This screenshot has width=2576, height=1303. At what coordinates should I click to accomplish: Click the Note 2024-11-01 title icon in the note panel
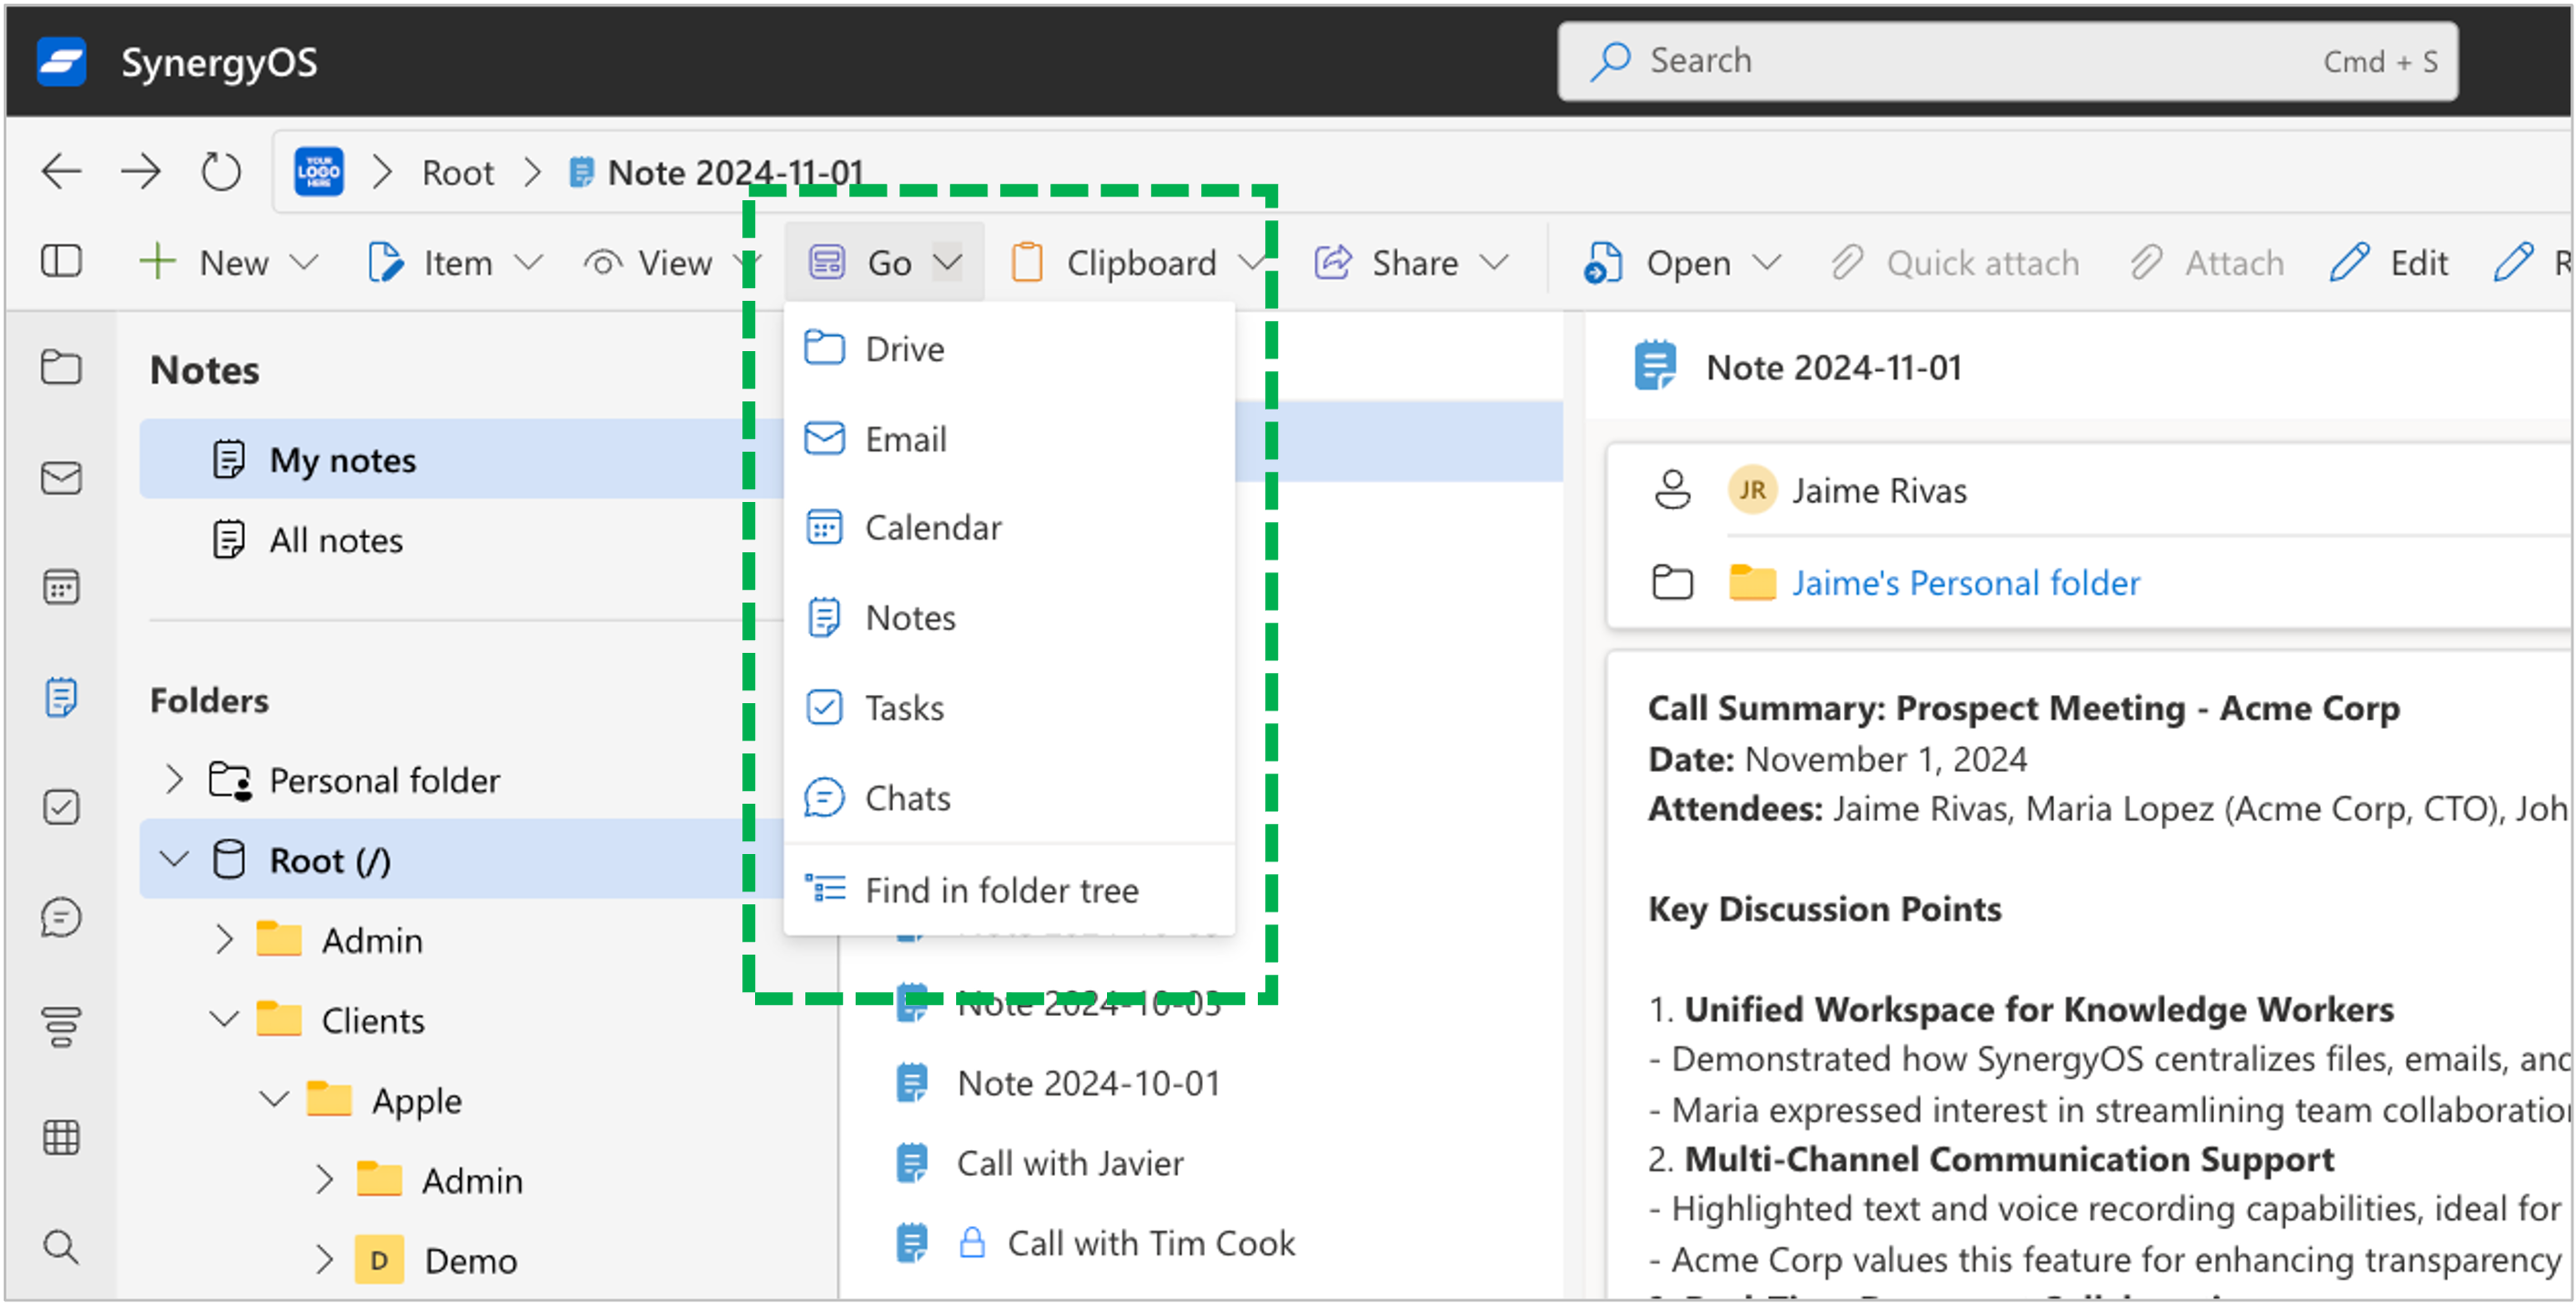[x=1655, y=366]
